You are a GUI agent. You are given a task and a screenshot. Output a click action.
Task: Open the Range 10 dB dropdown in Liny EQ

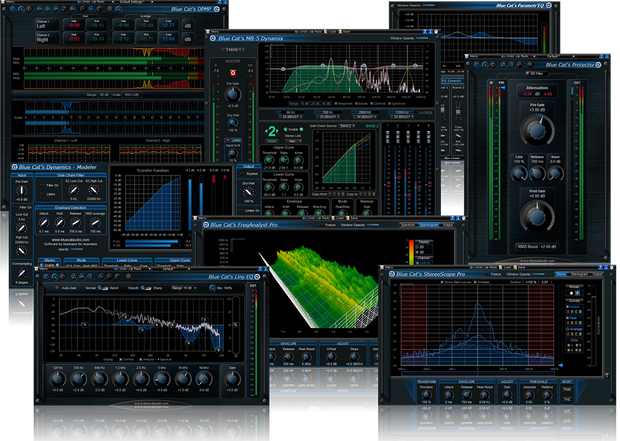click(x=185, y=288)
